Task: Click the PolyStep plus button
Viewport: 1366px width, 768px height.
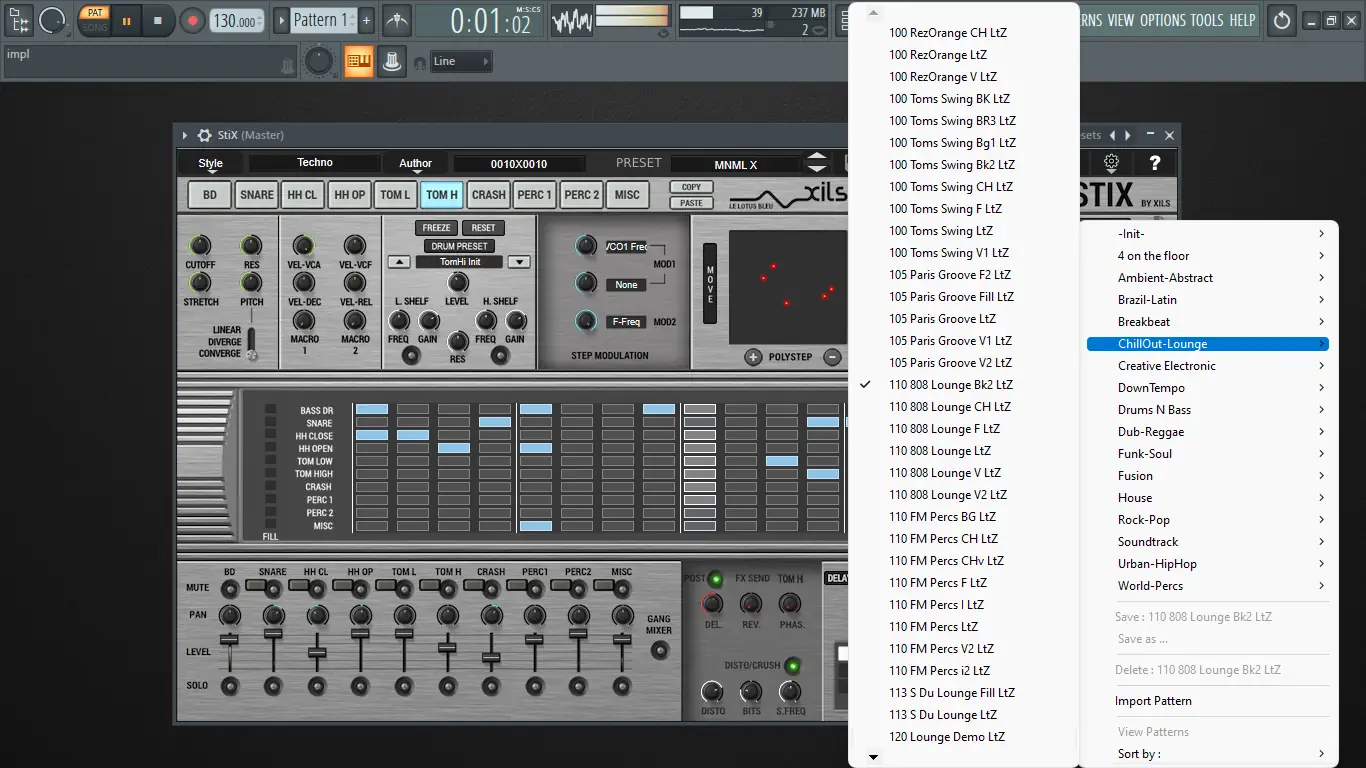Action: [x=753, y=357]
